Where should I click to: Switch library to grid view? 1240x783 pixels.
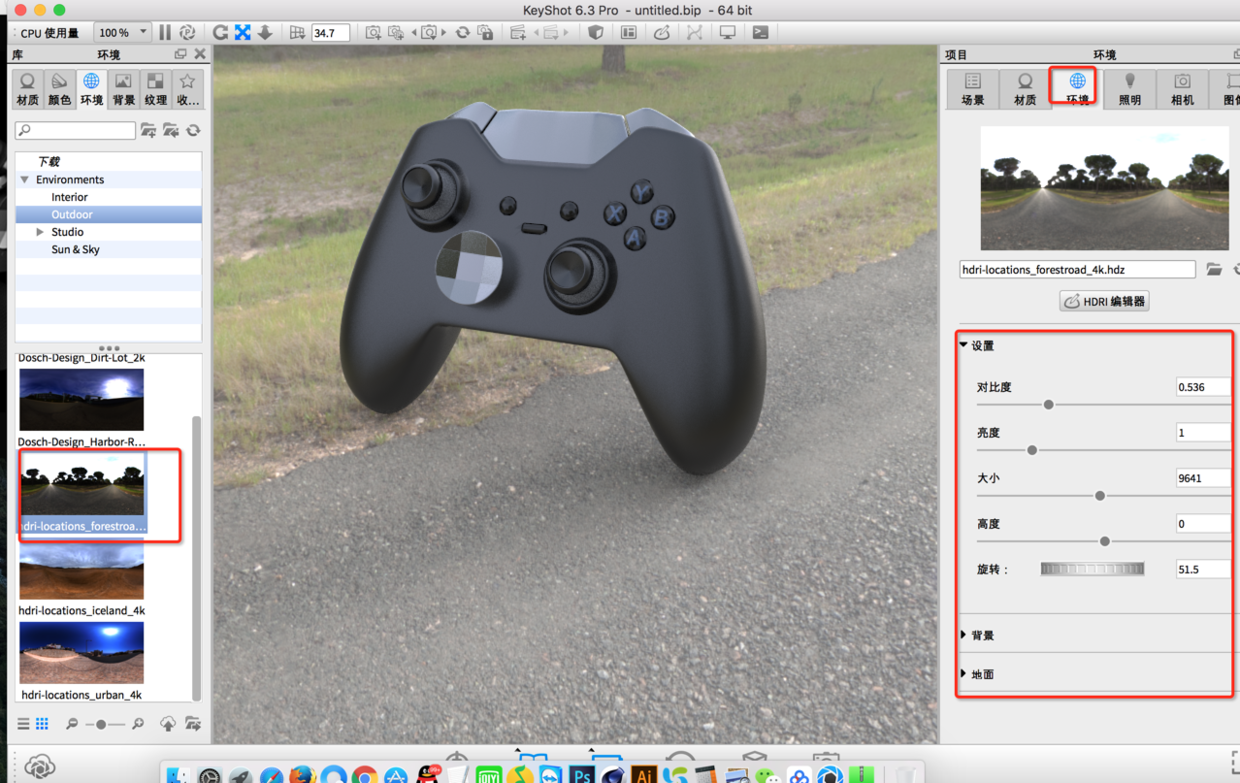coord(42,724)
